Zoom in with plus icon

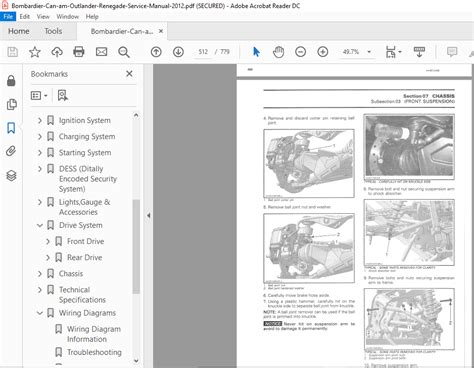click(322, 52)
